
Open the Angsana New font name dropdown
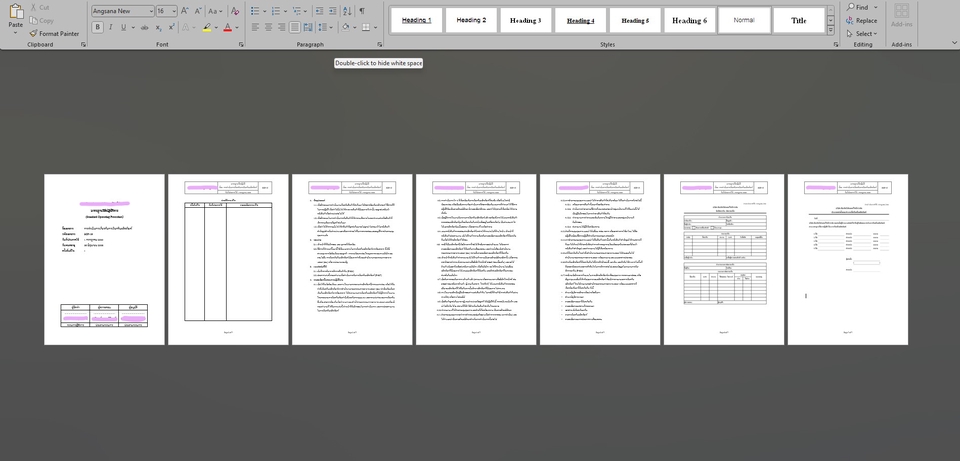pyautogui.click(x=151, y=11)
